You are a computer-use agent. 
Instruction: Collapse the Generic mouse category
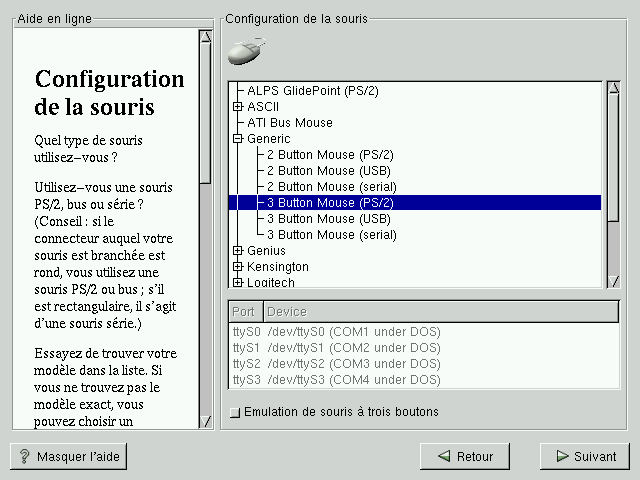click(238, 139)
